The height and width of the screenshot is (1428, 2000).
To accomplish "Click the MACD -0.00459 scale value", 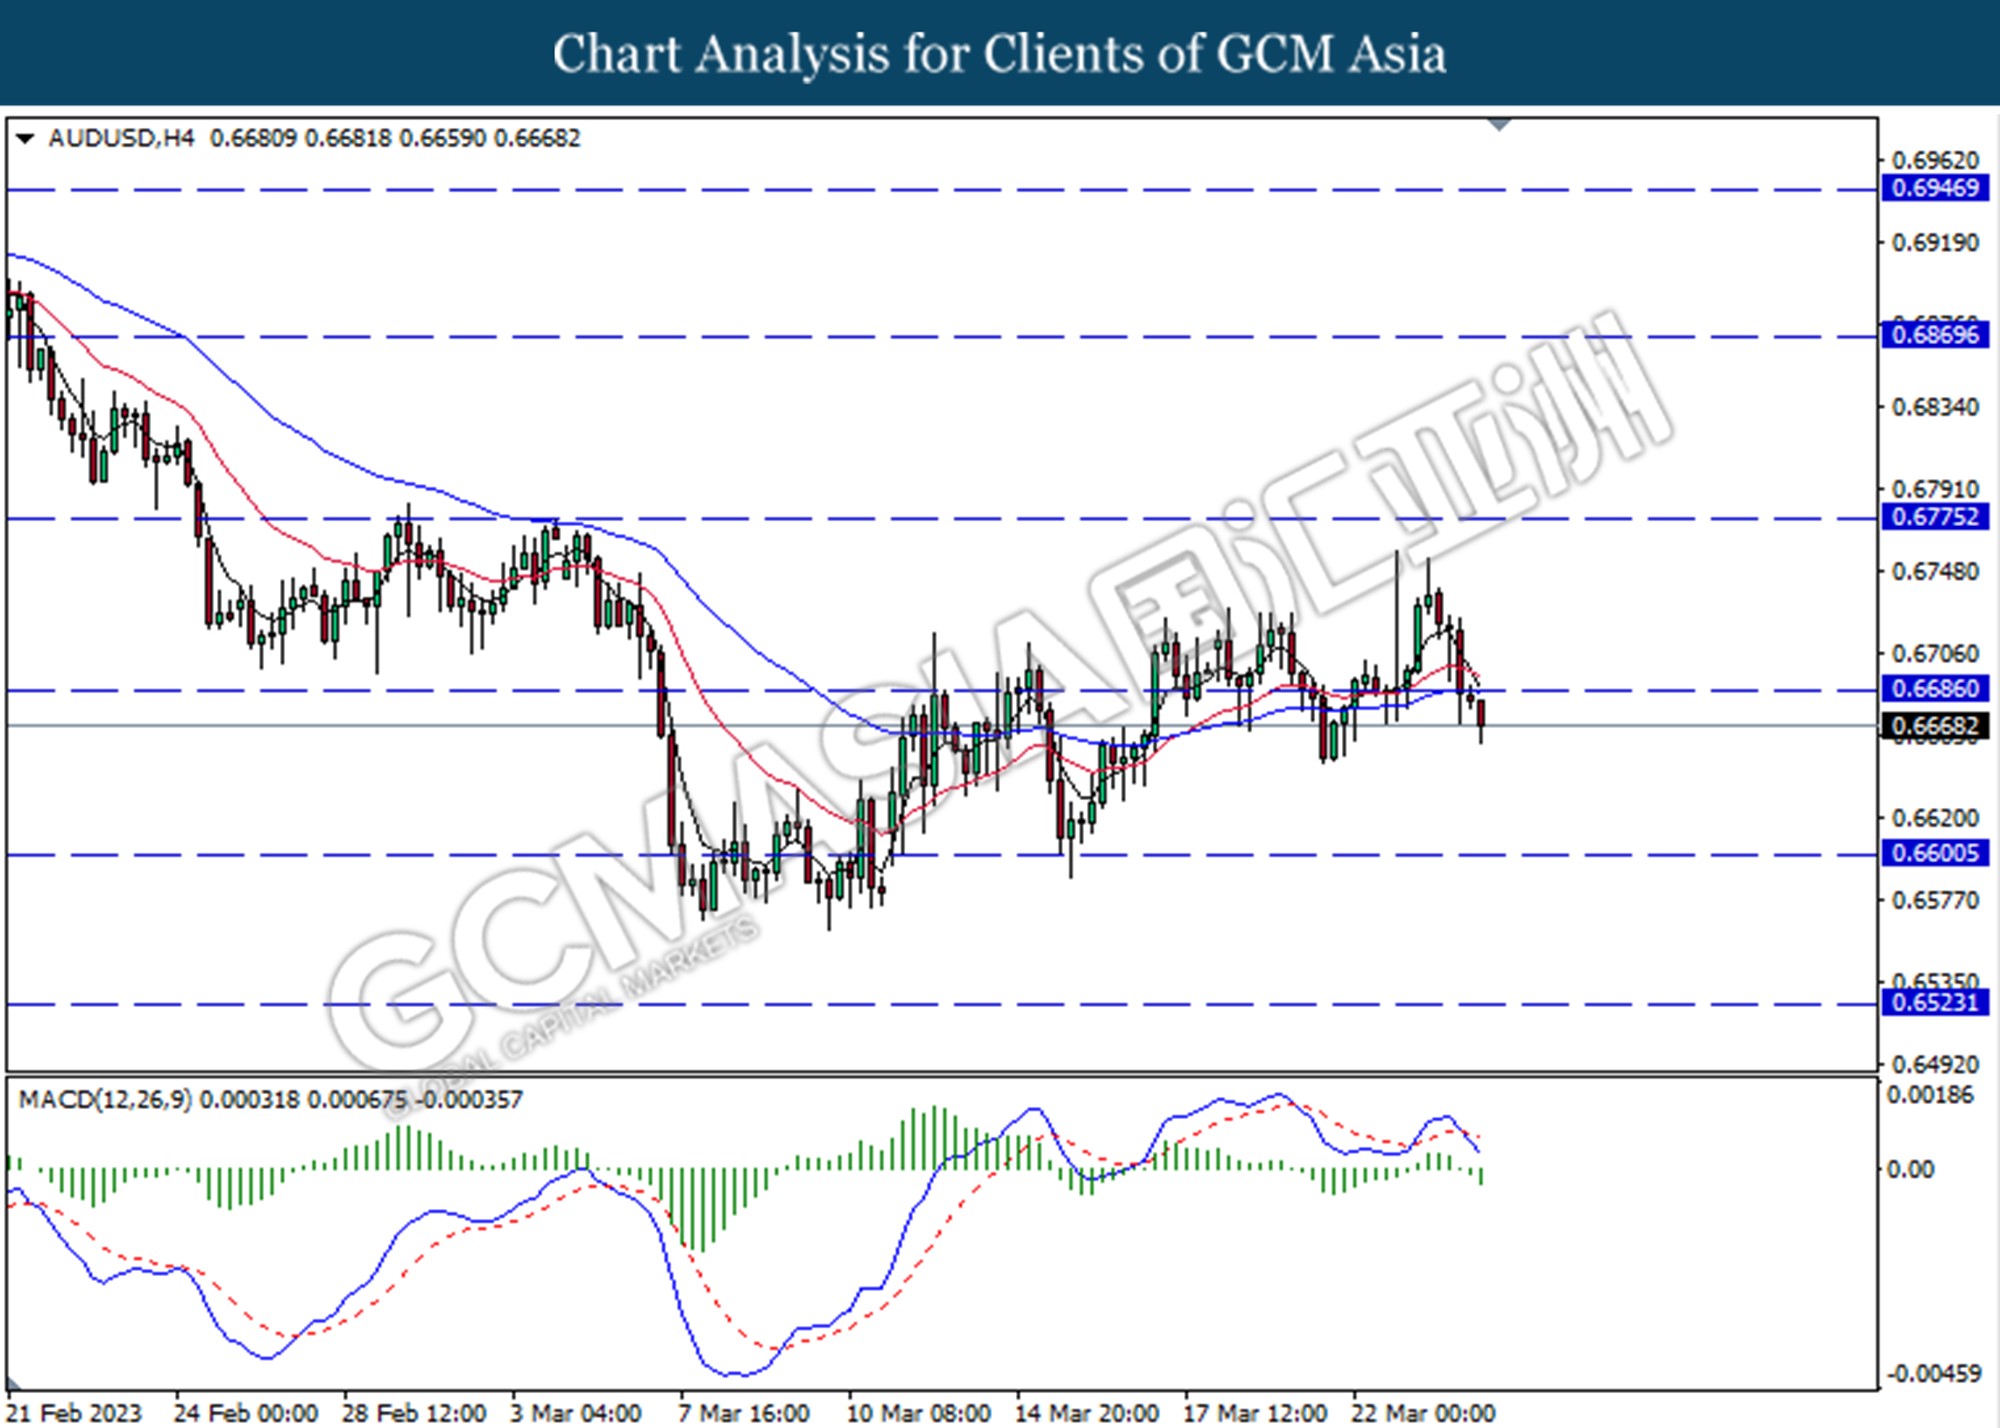I will 1933,1374.
